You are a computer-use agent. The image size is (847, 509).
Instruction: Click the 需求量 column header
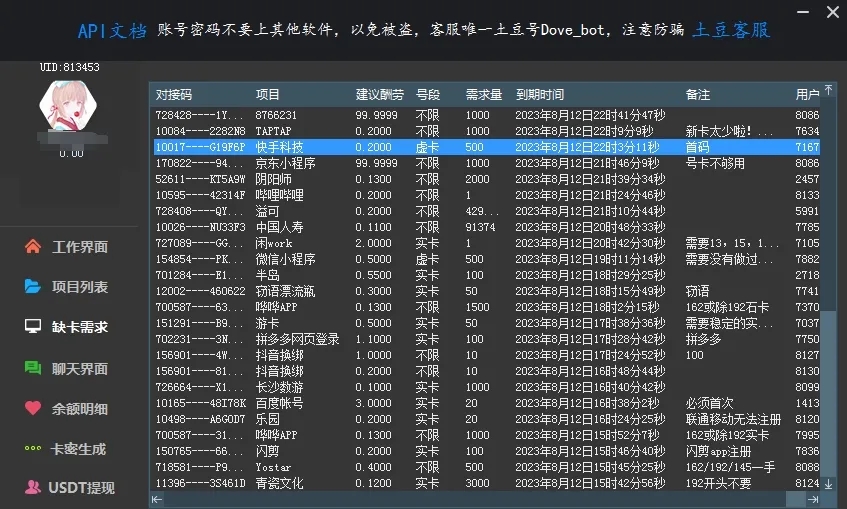pyautogui.click(x=484, y=95)
